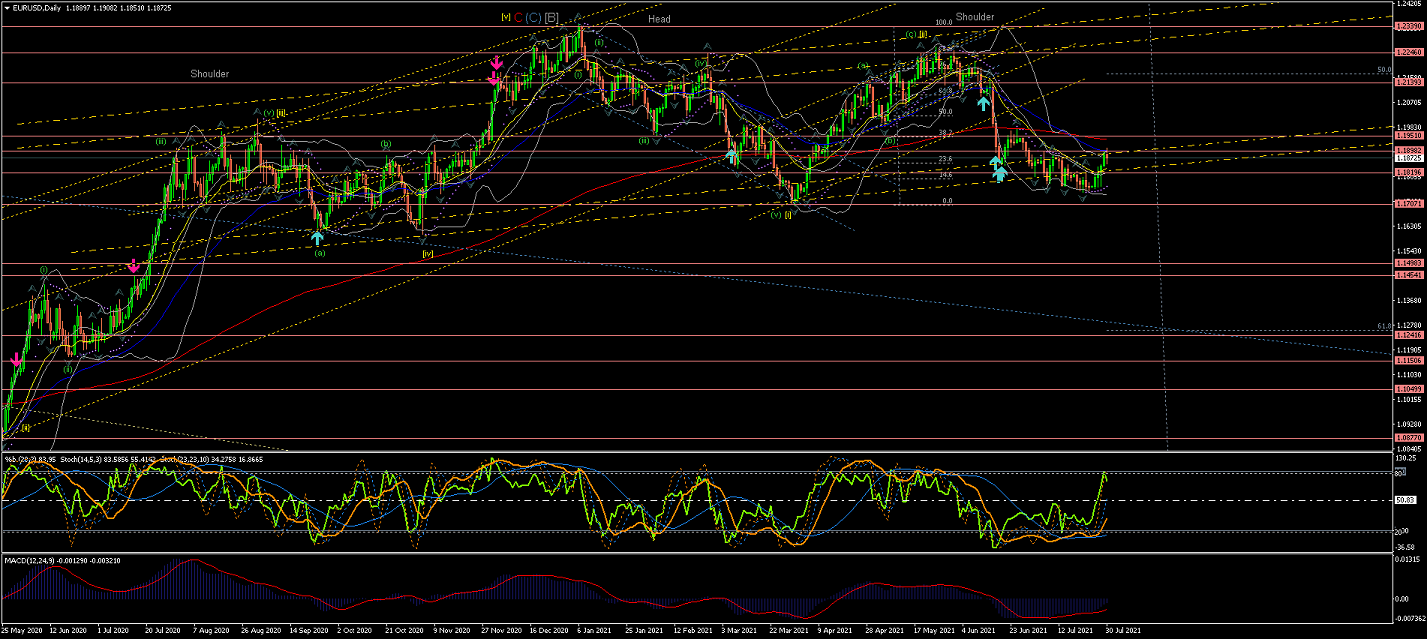This screenshot has height=639, width=1427.
Task: Click the pink down arrow at chart's far left
Action: click(16, 359)
